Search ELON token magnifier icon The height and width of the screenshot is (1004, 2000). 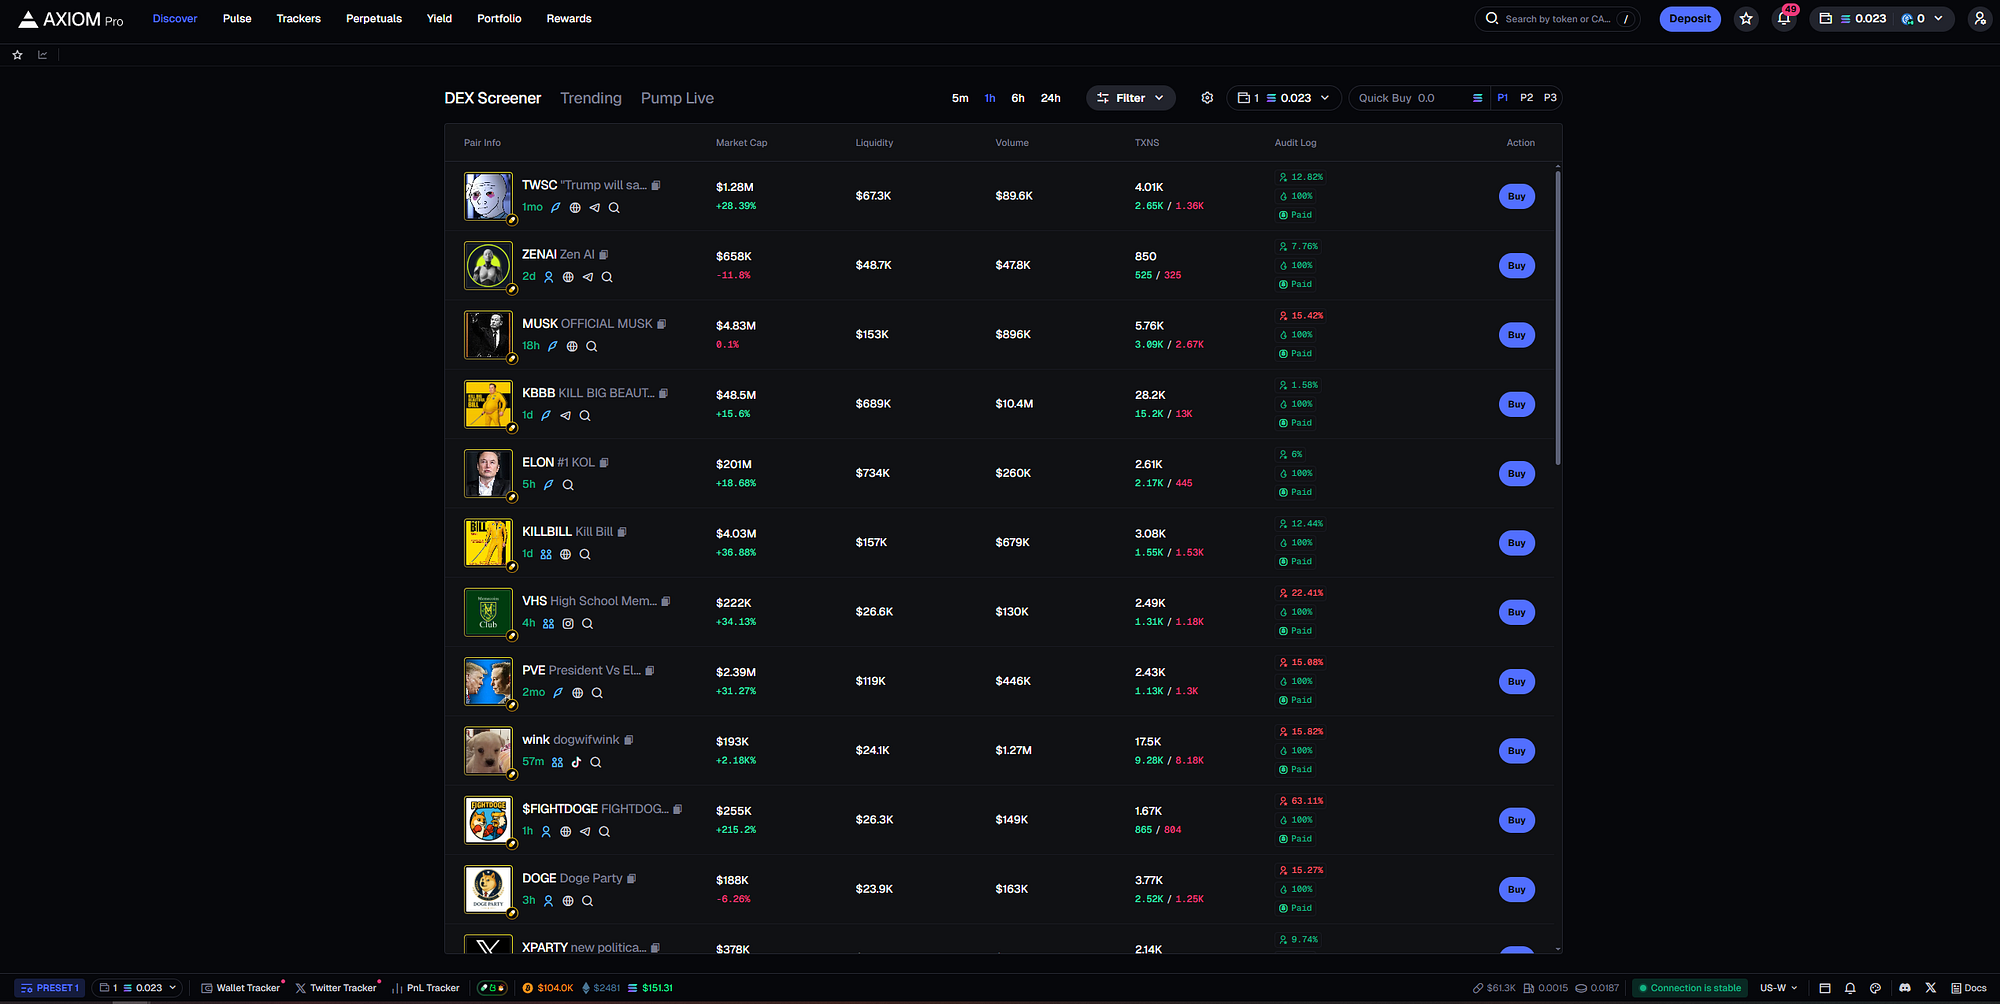[568, 485]
